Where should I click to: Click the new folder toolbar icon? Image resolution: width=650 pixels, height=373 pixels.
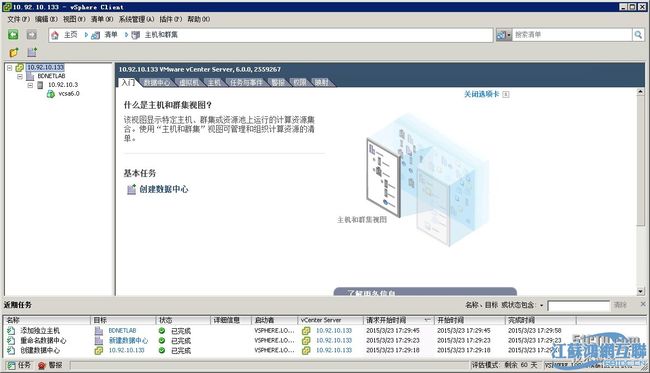(x=14, y=52)
